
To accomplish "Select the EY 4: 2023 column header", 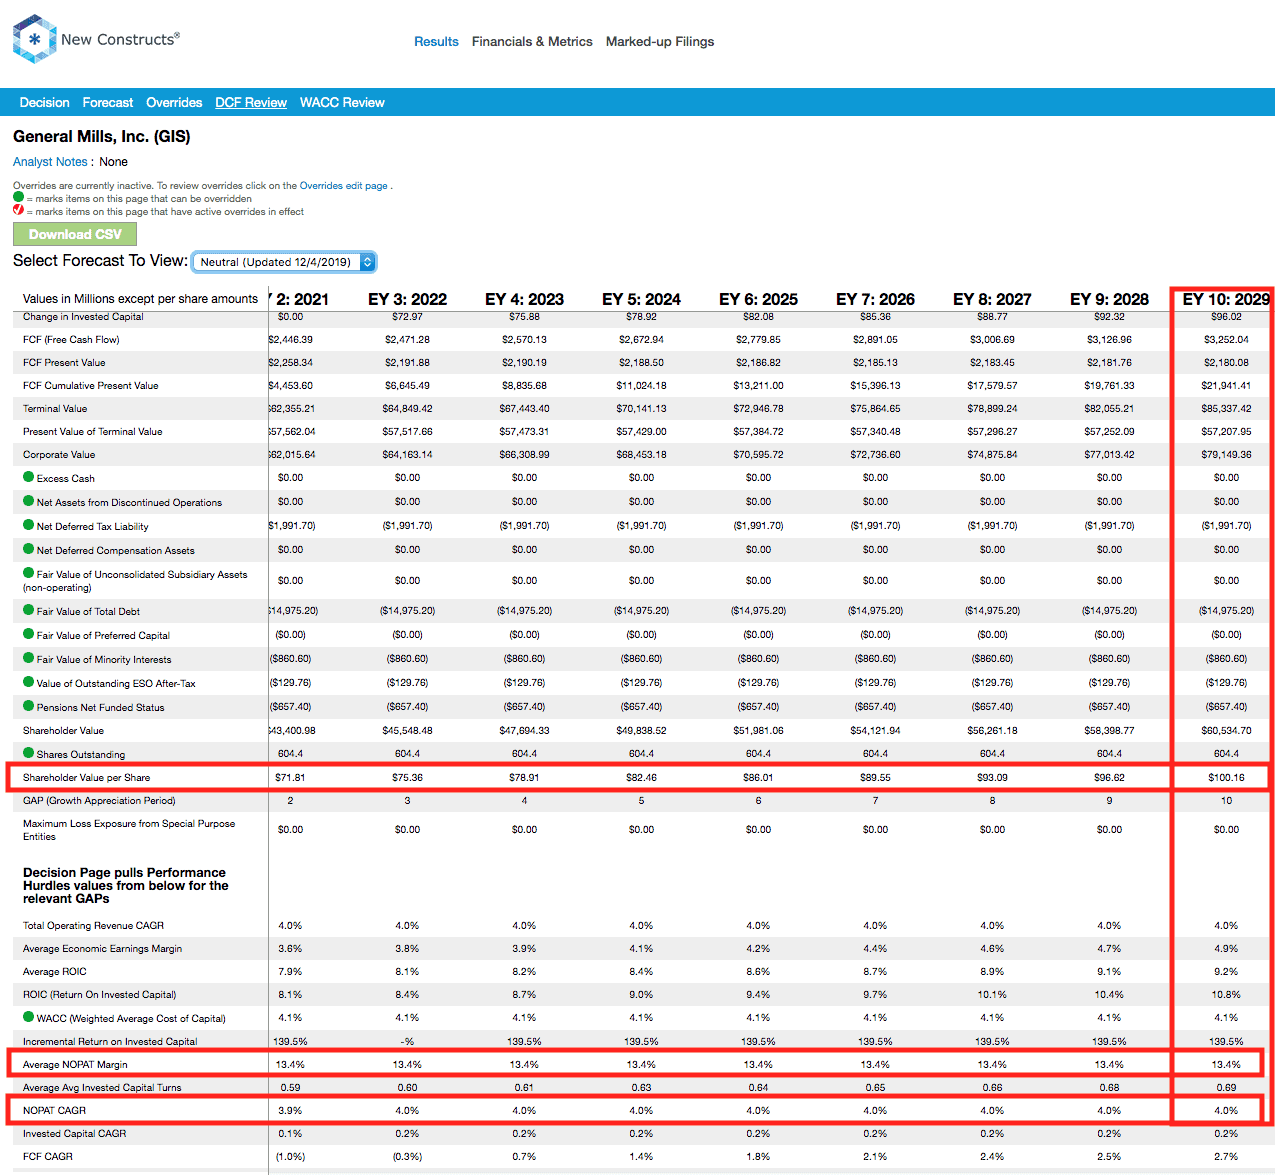I will coord(524,299).
